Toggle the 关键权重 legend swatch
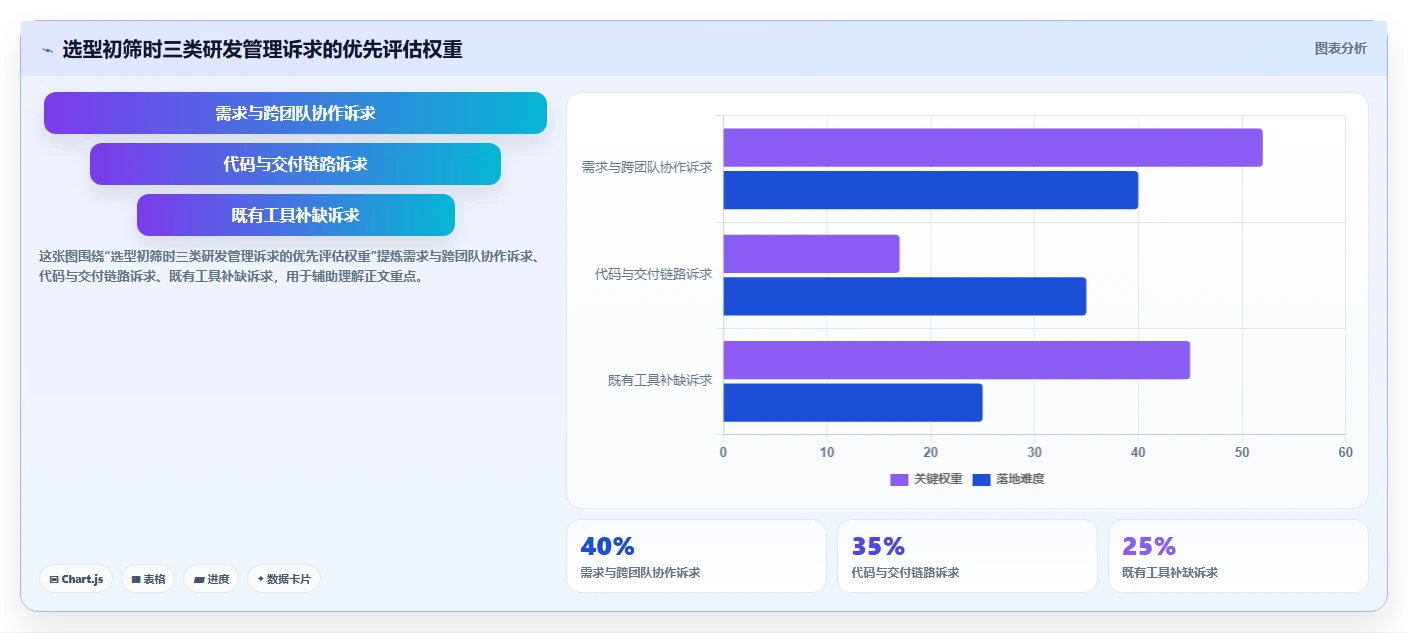The width and height of the screenshot is (1408, 633). coord(899,480)
